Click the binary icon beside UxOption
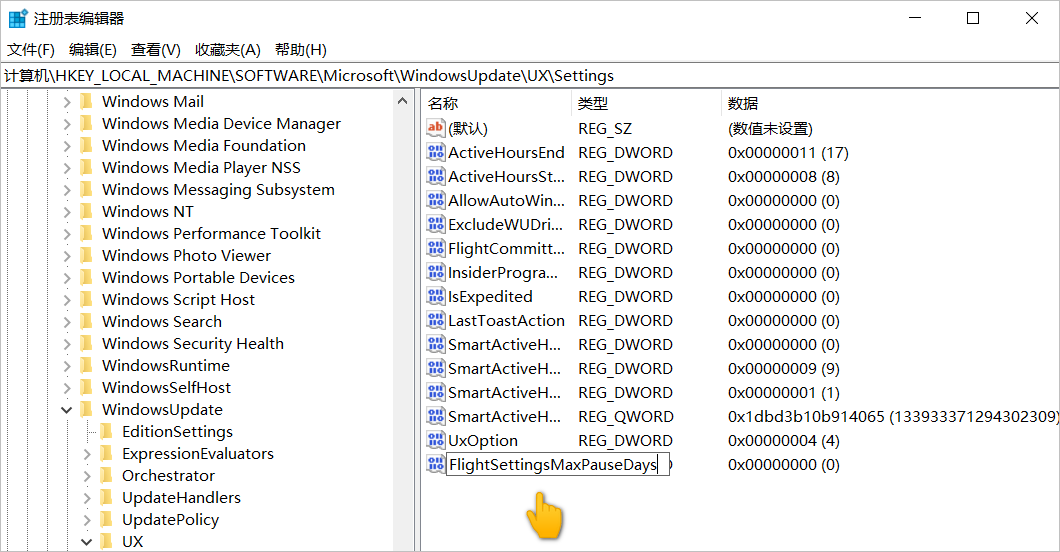The image size is (1060, 552). (435, 441)
